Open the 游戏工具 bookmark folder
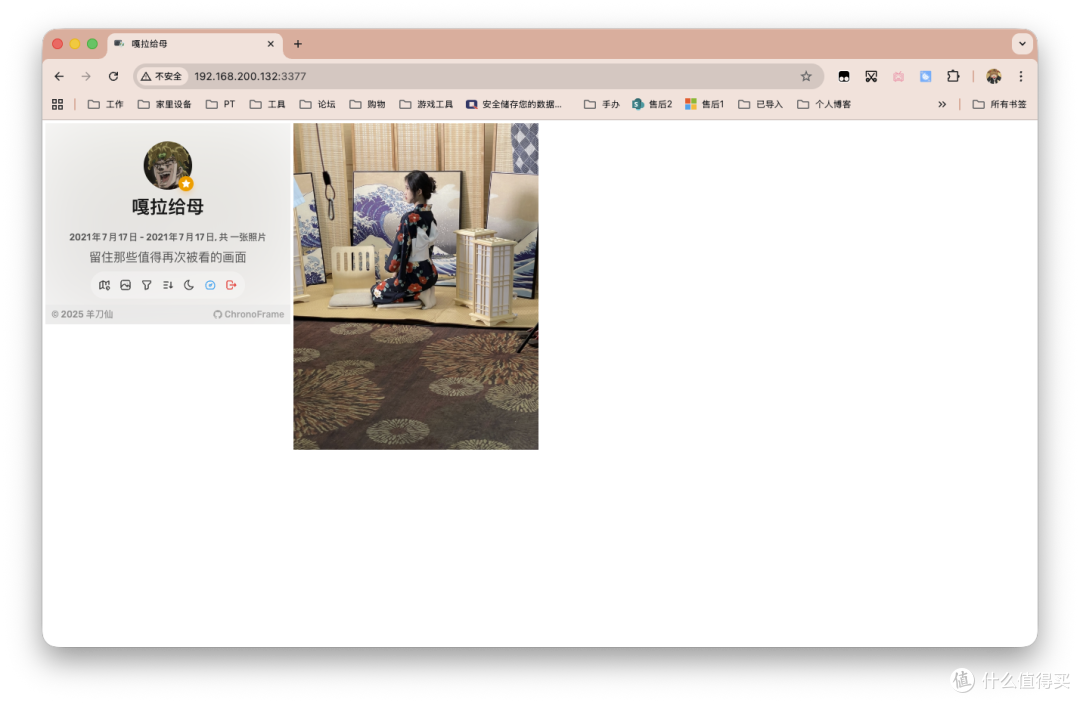Image resolution: width=1080 pixels, height=703 pixels. [x=426, y=104]
